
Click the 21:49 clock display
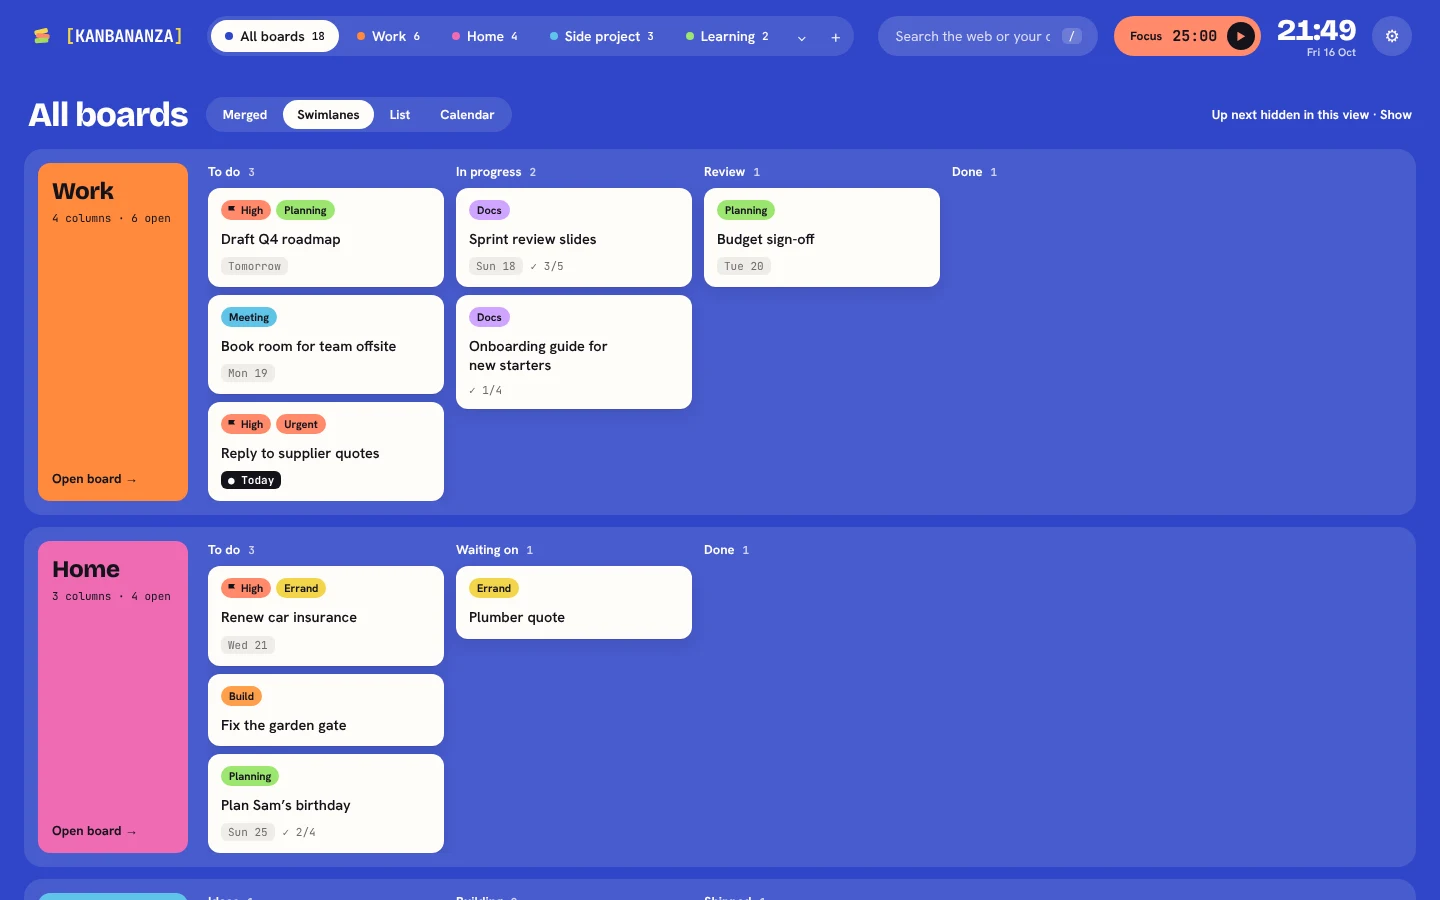coord(1316,30)
